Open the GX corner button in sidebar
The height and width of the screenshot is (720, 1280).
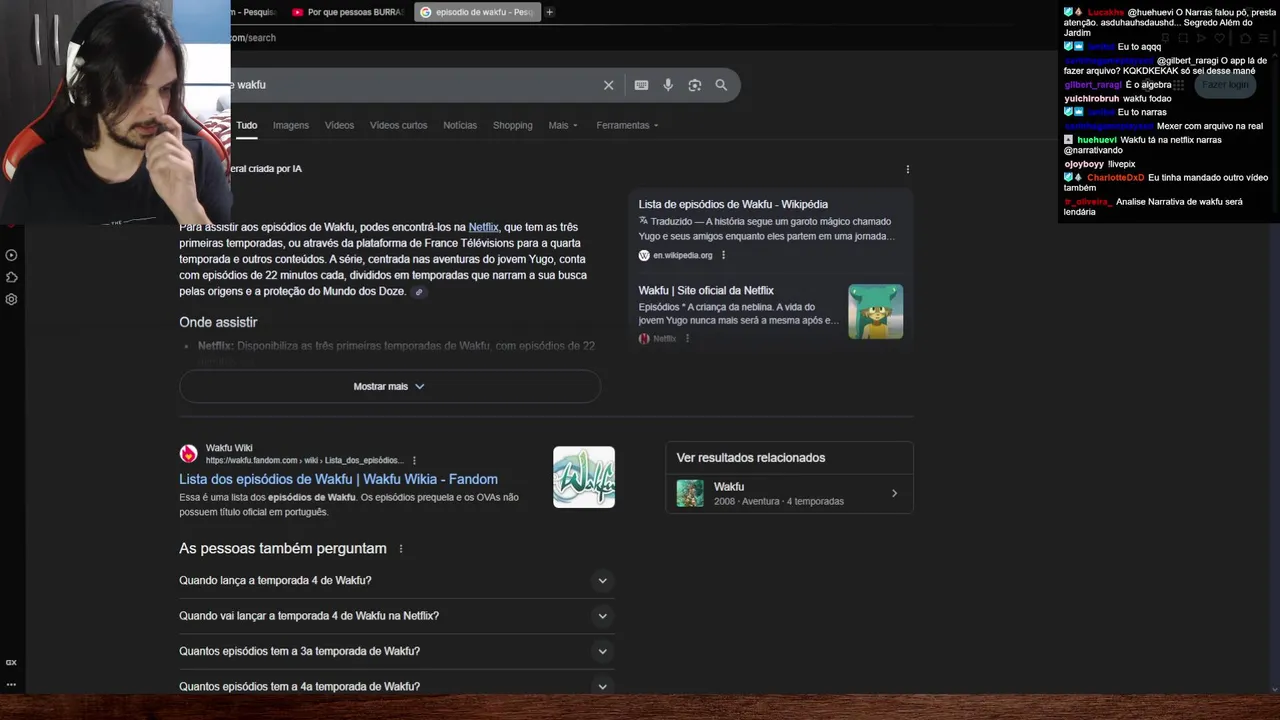click(11, 662)
